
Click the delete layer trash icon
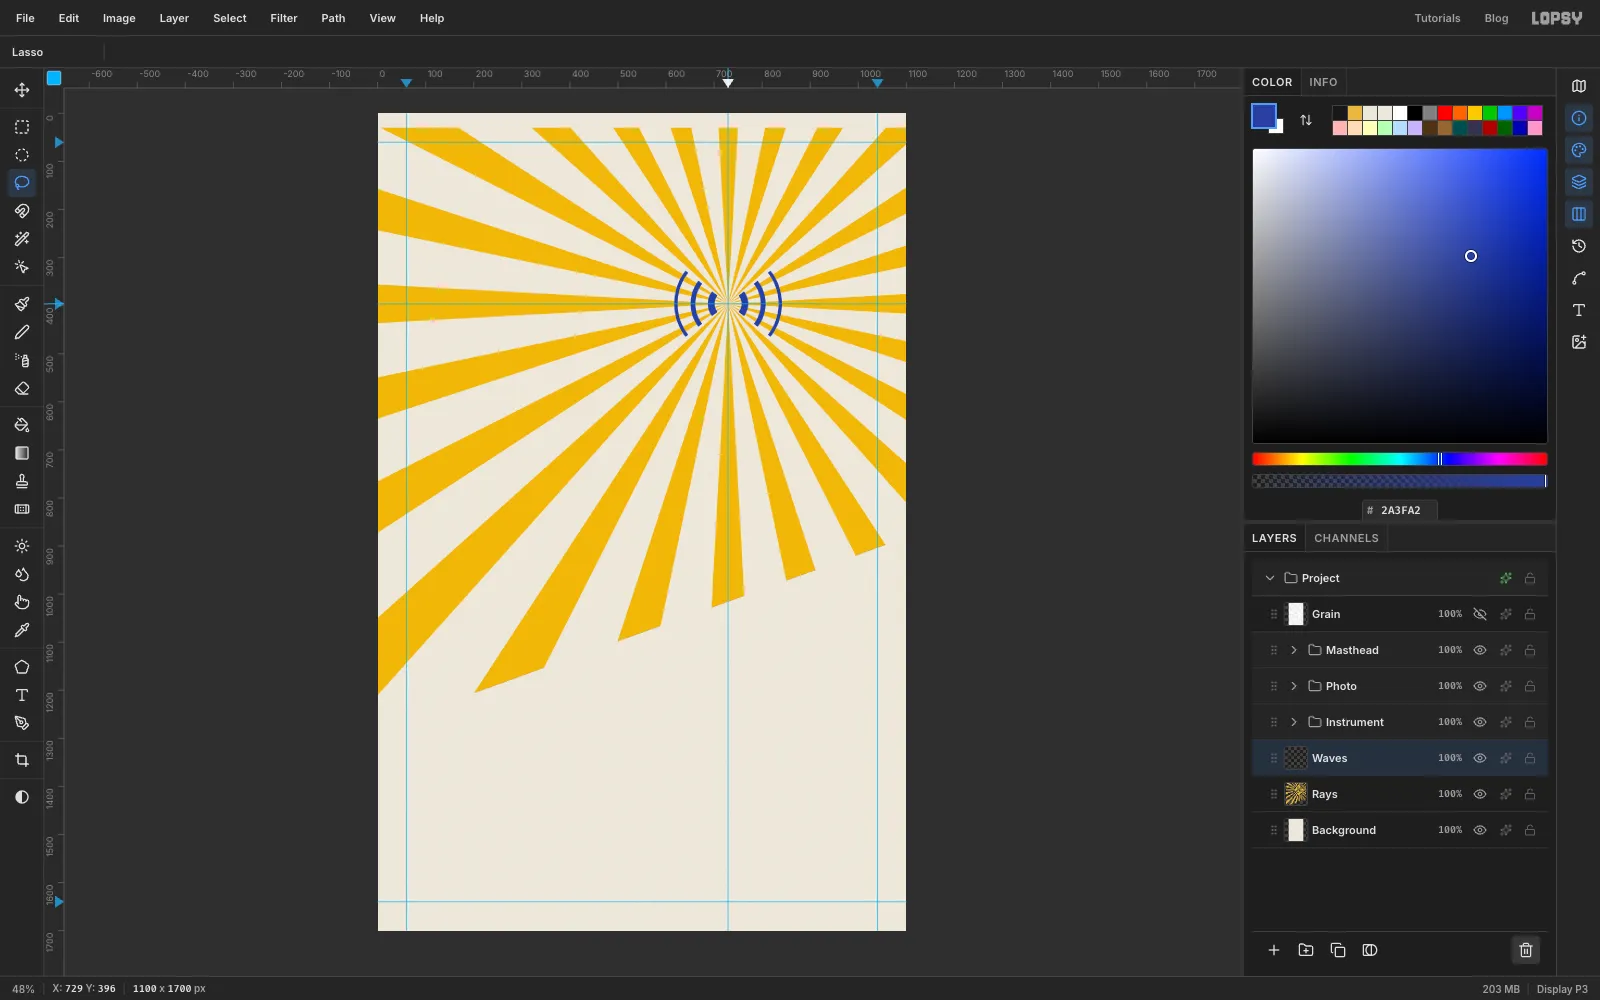coord(1526,950)
